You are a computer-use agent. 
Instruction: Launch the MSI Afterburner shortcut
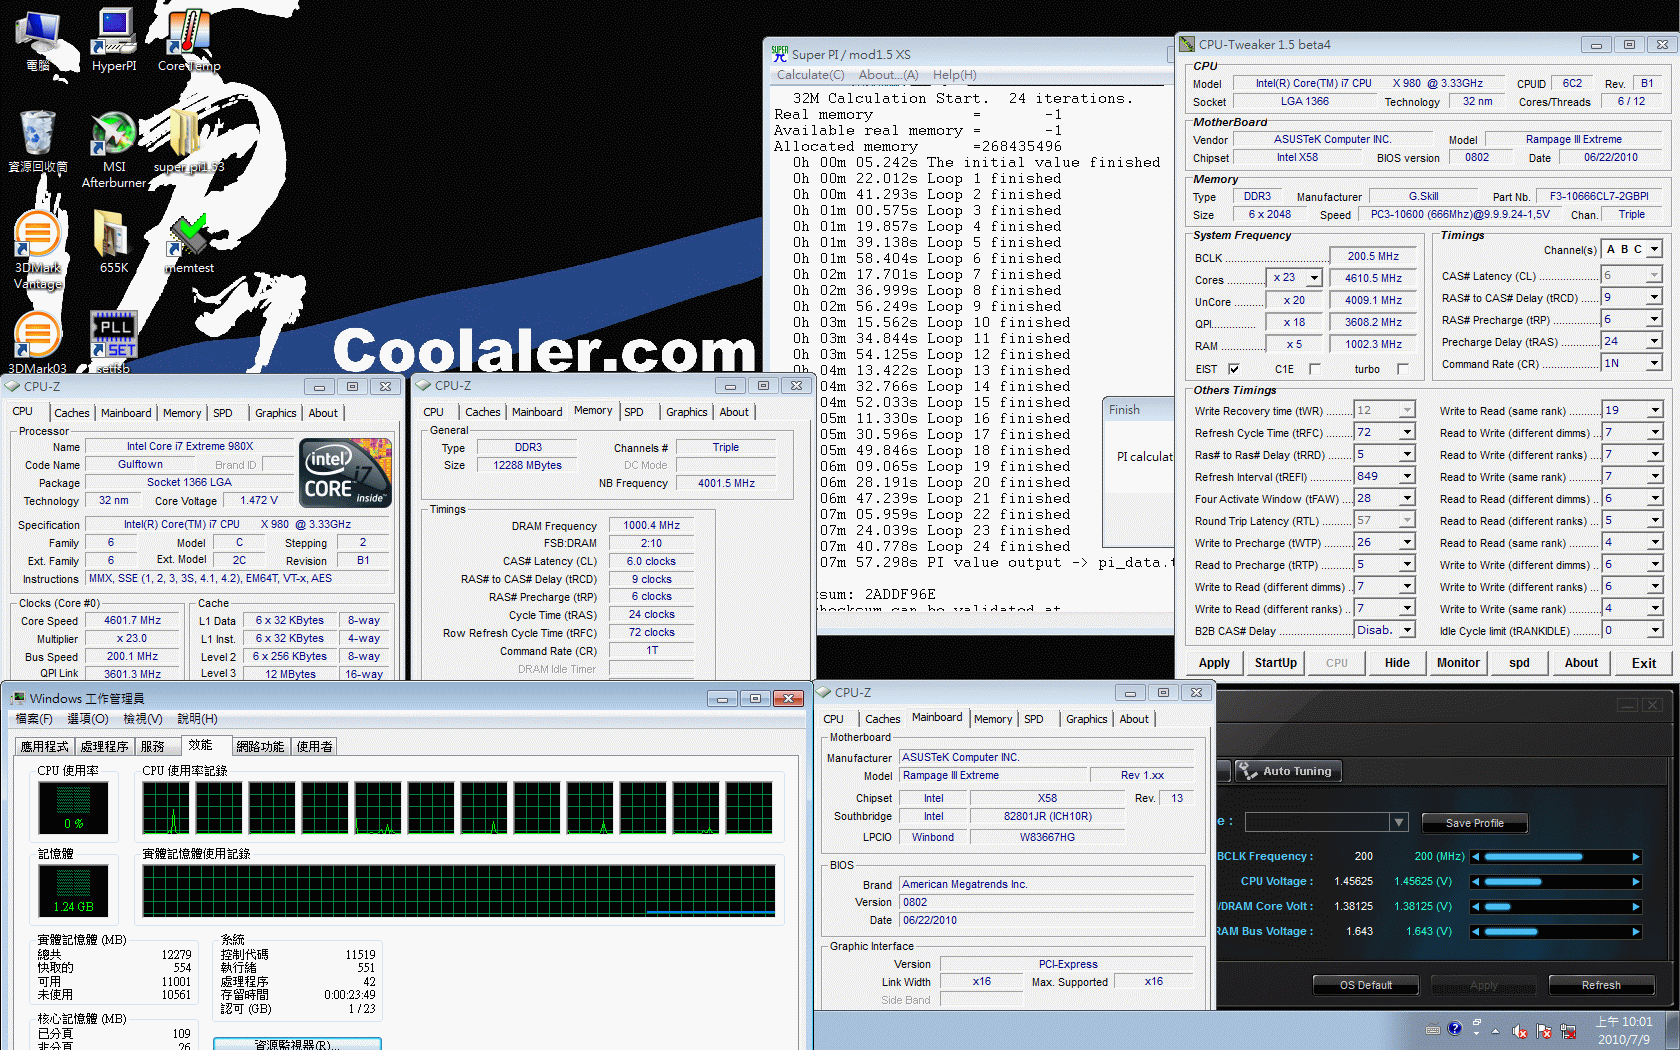[114, 148]
